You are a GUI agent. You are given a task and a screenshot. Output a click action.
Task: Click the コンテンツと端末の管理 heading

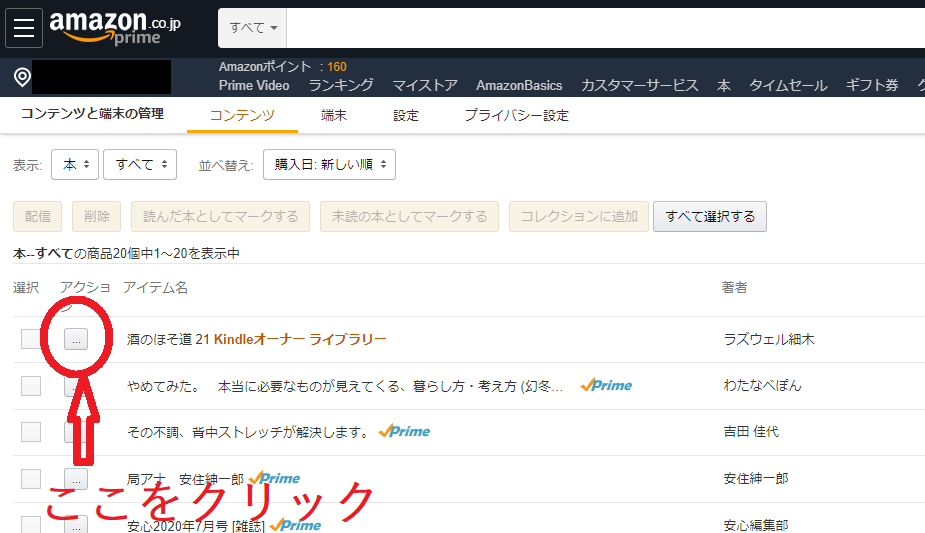(x=93, y=113)
